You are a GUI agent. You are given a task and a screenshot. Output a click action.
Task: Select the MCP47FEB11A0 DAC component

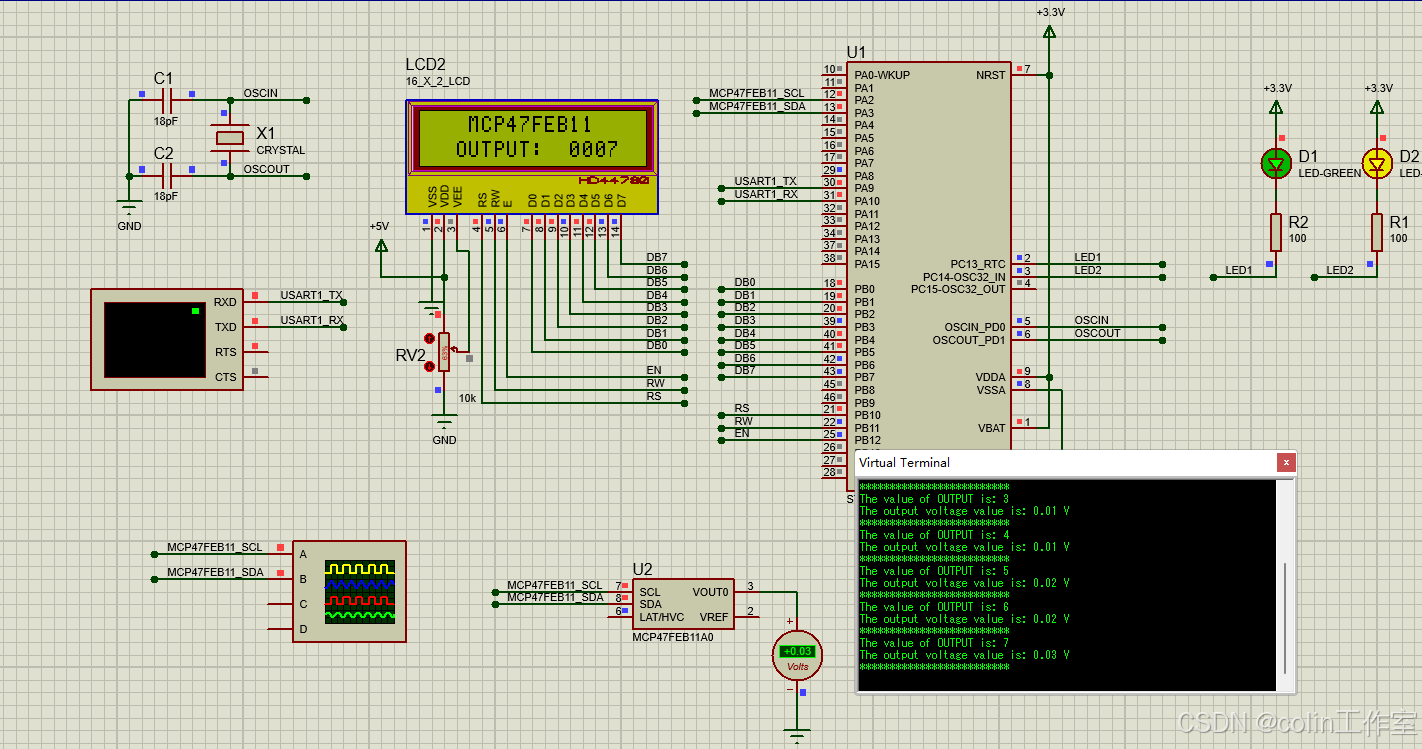[x=683, y=605]
